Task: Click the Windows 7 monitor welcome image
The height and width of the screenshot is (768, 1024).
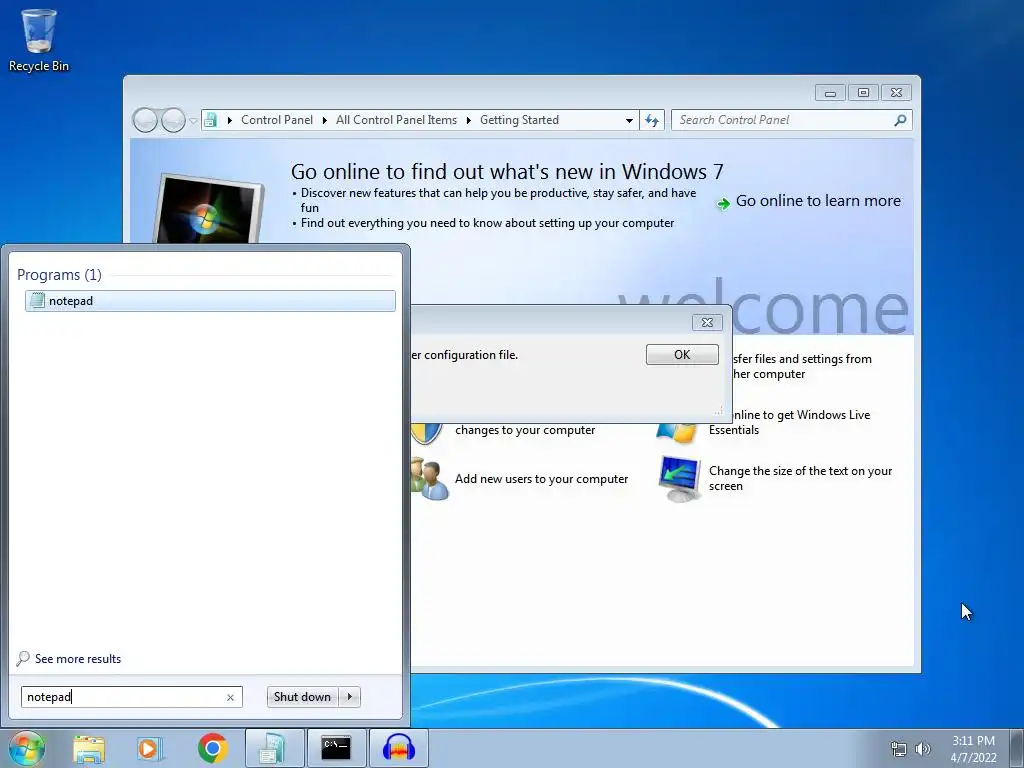Action: (208, 210)
